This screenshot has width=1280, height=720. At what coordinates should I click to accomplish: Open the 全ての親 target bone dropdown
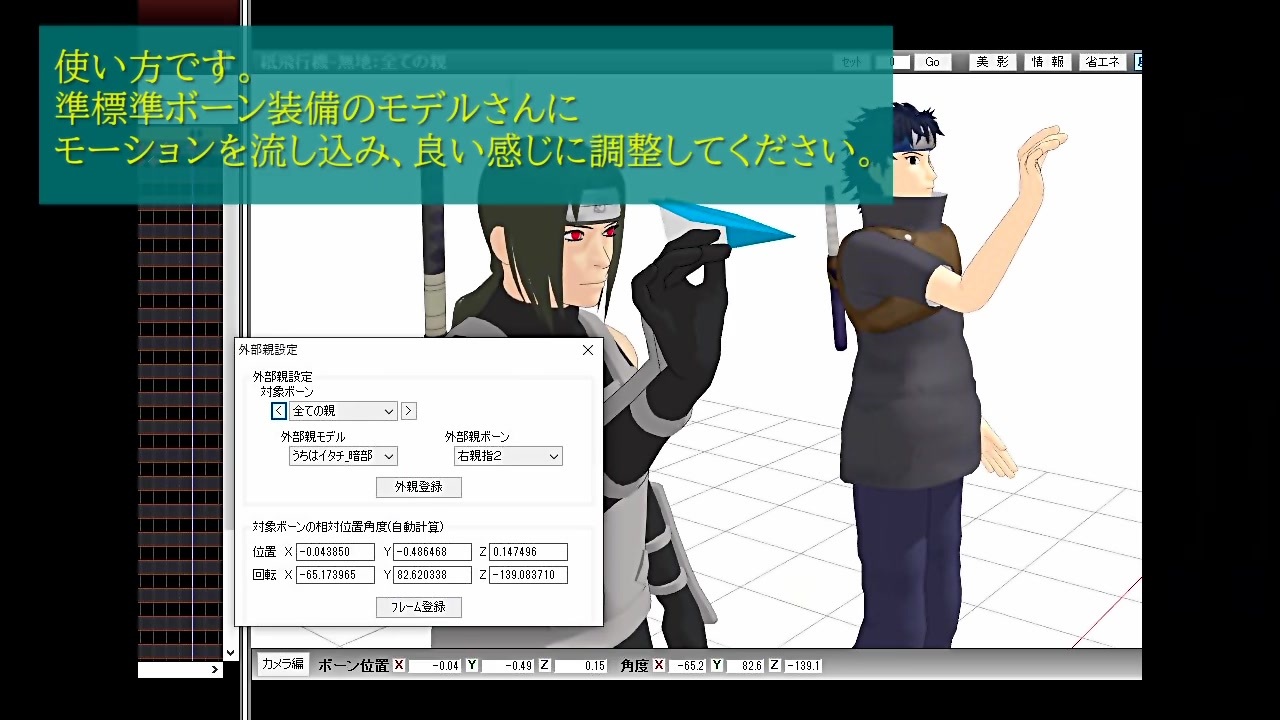click(x=343, y=411)
